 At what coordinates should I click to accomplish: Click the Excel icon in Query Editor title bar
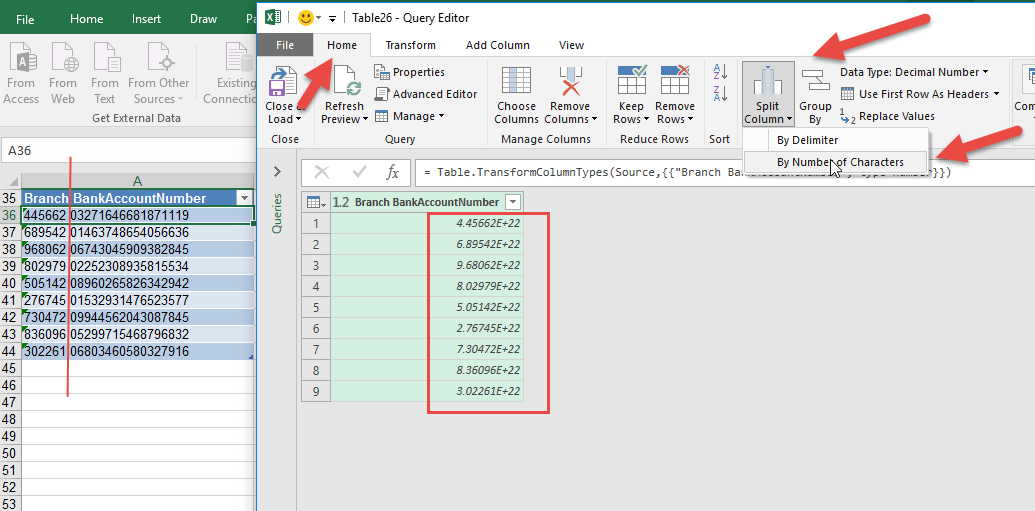272,18
